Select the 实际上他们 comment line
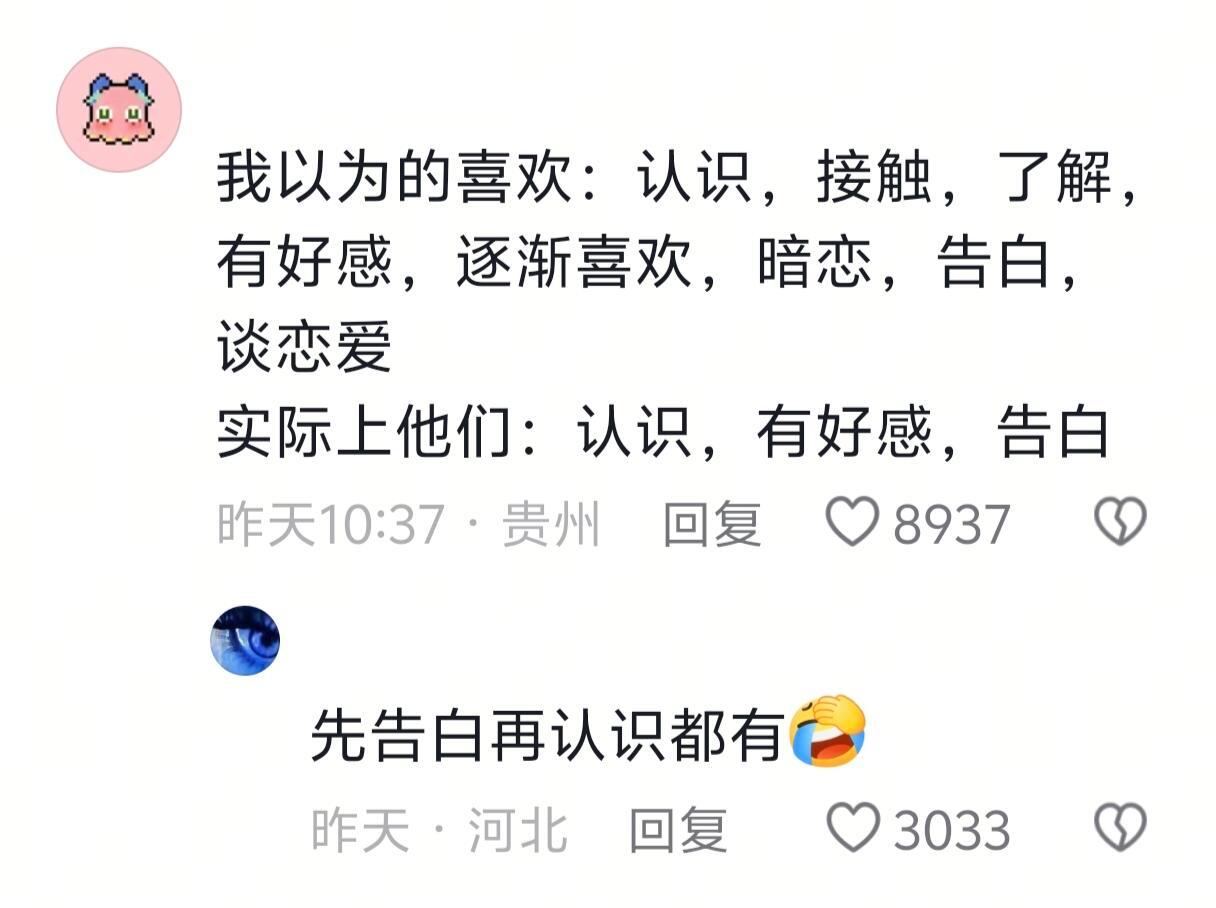The height and width of the screenshot is (908, 1216). click(664, 433)
